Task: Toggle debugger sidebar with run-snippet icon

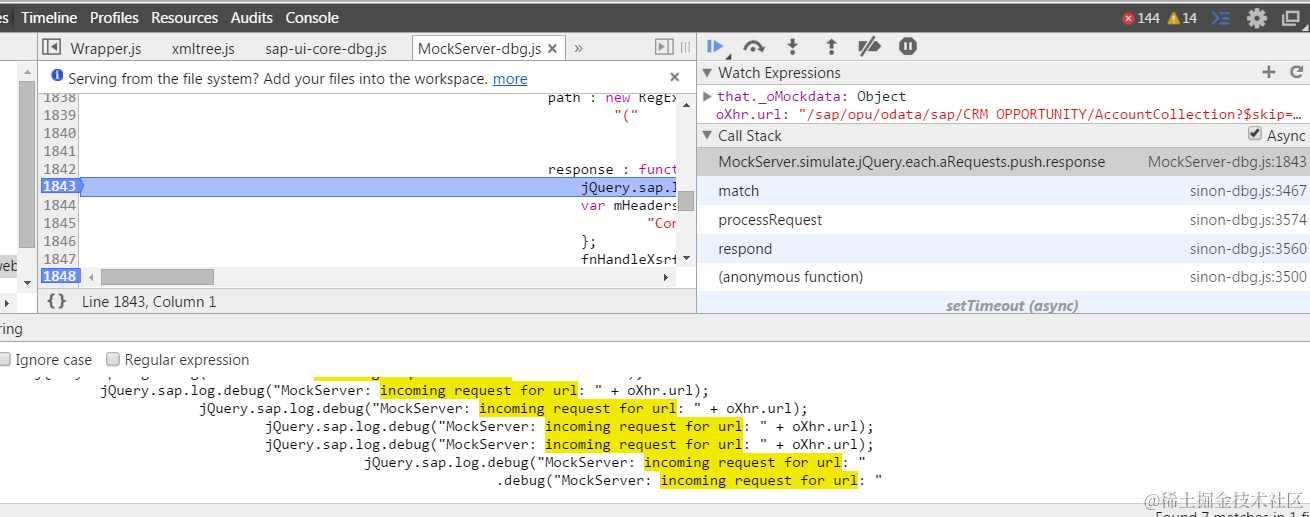Action: (x=664, y=47)
